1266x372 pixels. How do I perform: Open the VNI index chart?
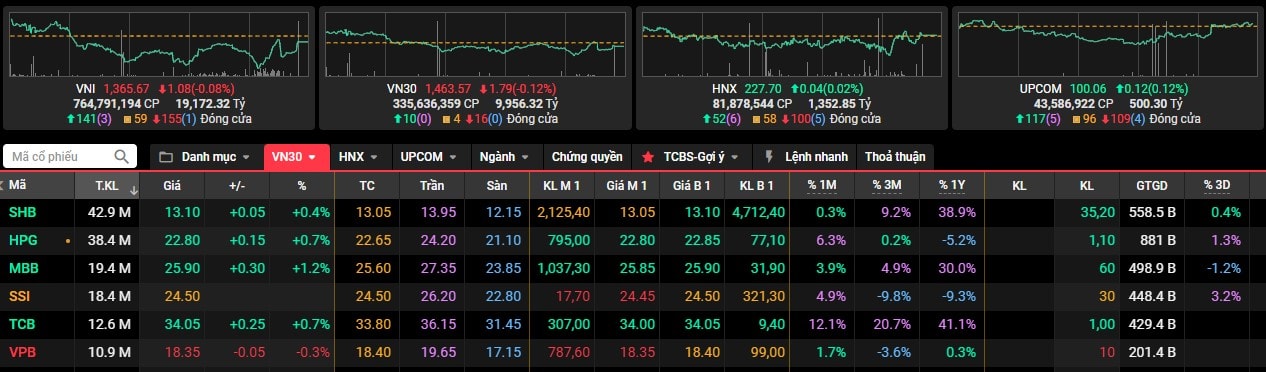pos(158,44)
